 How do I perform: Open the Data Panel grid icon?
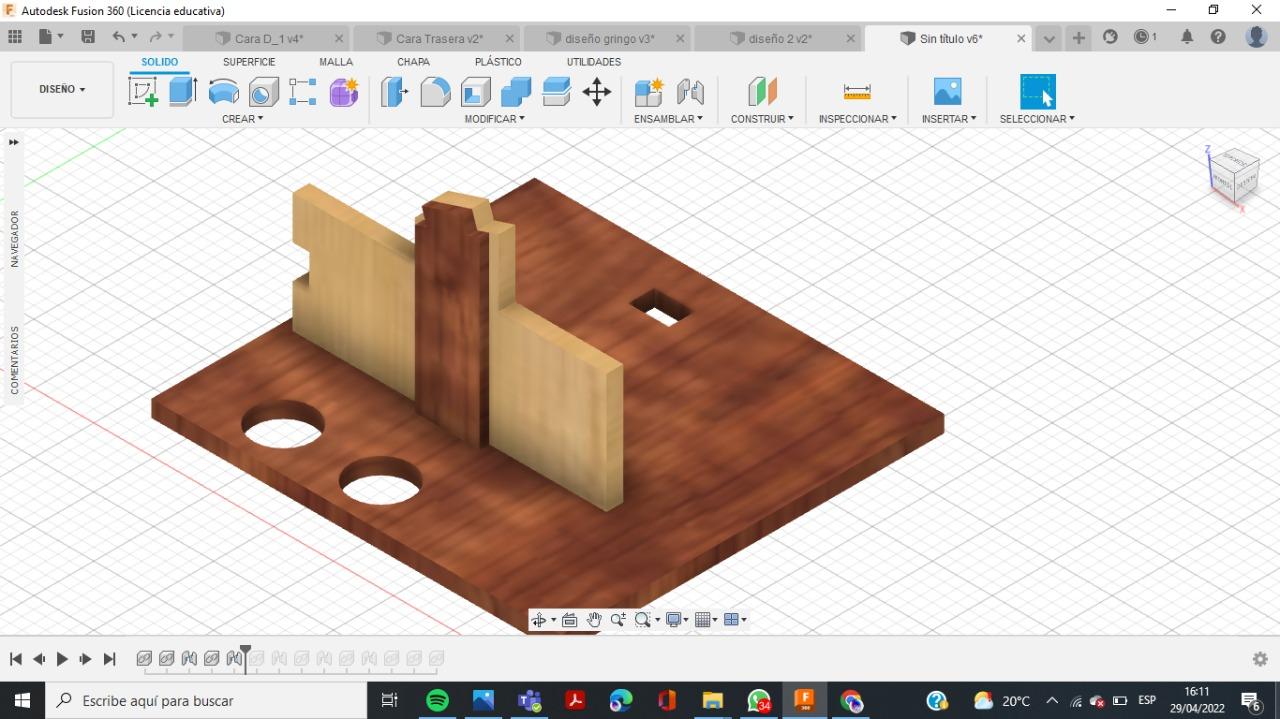(15, 37)
